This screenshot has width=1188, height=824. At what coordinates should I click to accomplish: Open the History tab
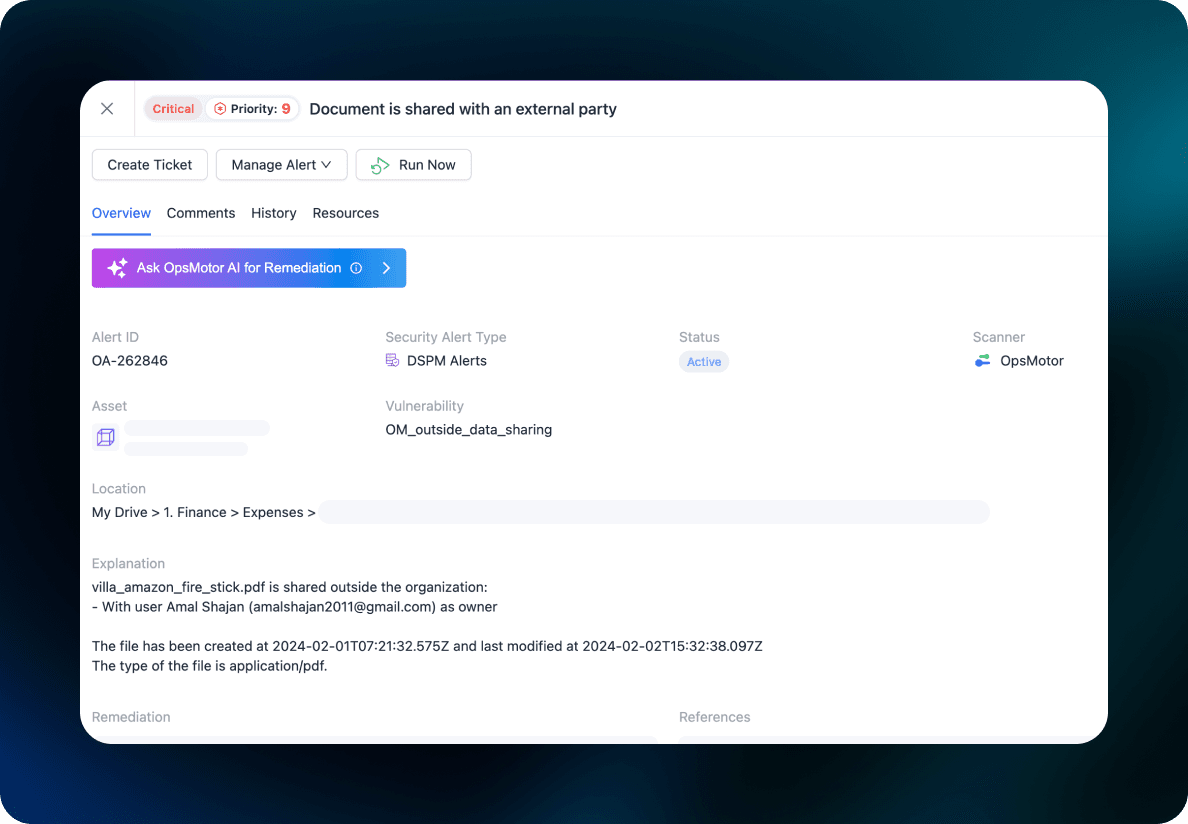(x=274, y=214)
